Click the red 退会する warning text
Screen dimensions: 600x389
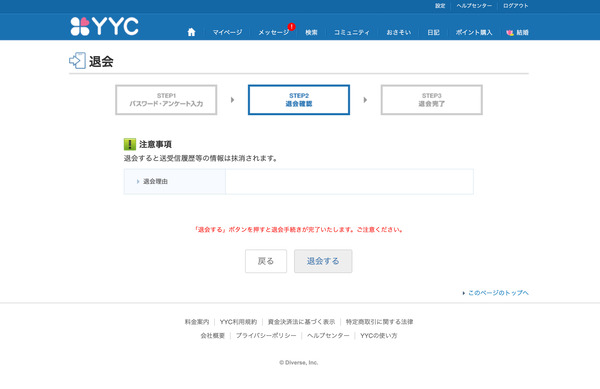coord(298,229)
